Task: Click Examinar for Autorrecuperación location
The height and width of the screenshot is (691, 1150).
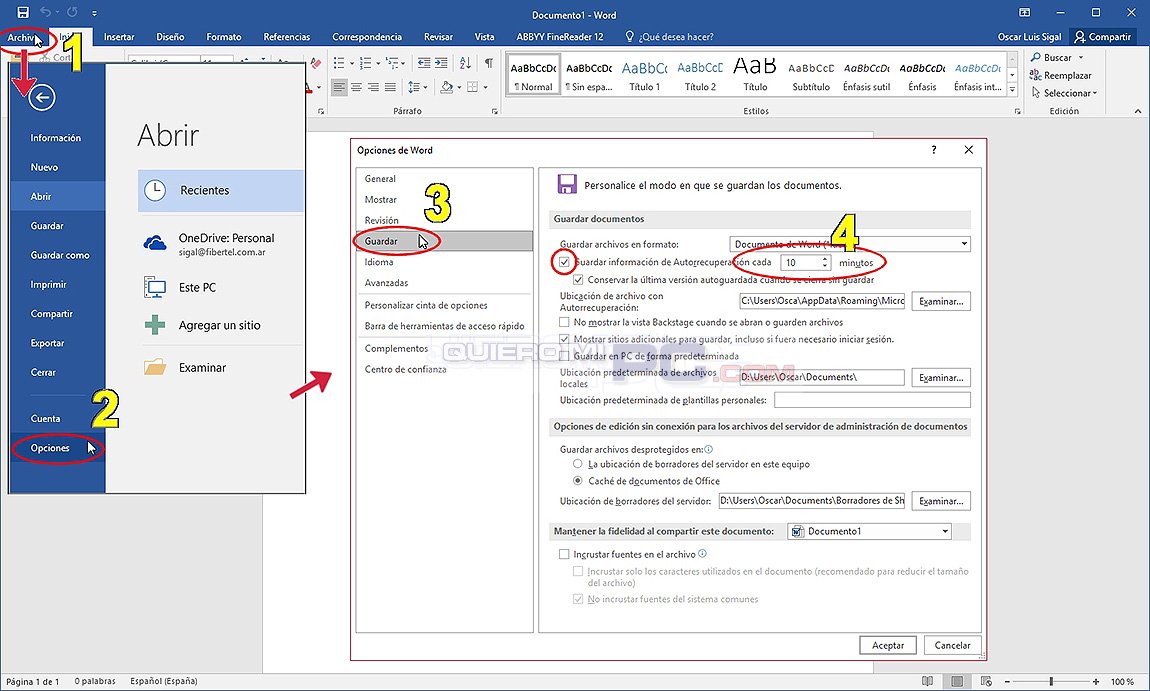Action: (x=941, y=301)
